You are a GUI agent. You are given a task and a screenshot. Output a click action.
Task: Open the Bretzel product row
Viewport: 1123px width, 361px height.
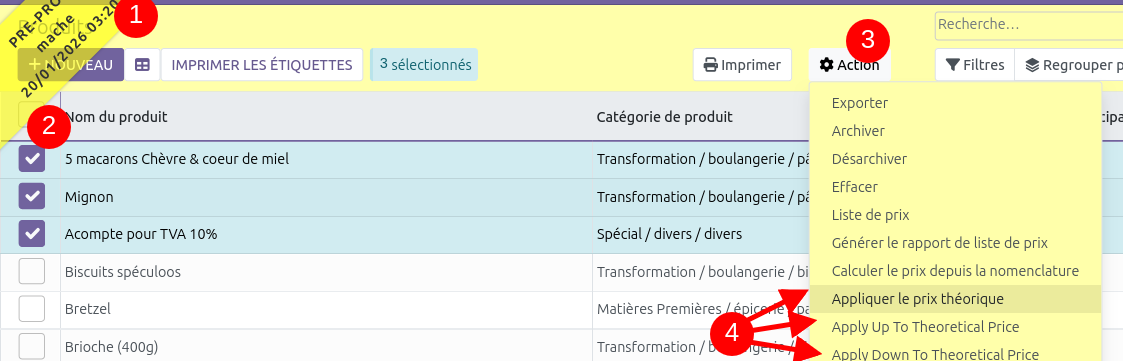[x=87, y=309]
